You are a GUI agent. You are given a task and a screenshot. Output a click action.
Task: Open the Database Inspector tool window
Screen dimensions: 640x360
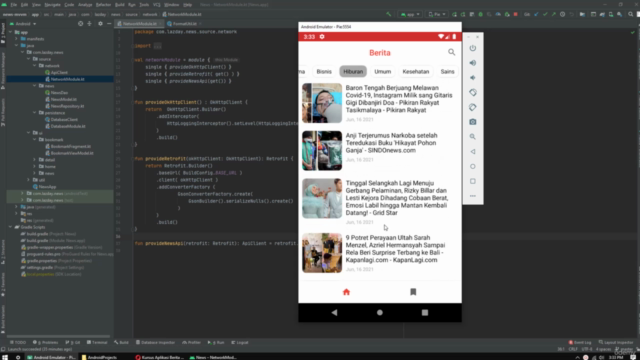click(x=155, y=342)
